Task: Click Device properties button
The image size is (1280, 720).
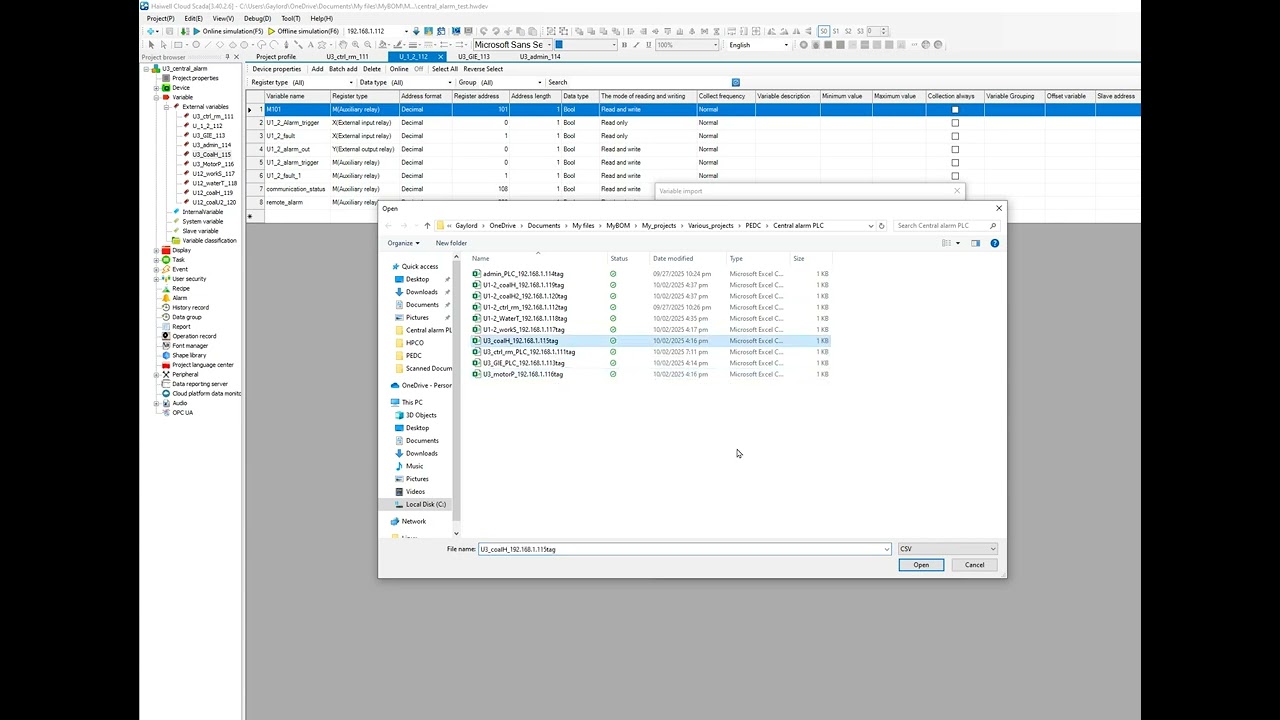Action: (x=277, y=69)
